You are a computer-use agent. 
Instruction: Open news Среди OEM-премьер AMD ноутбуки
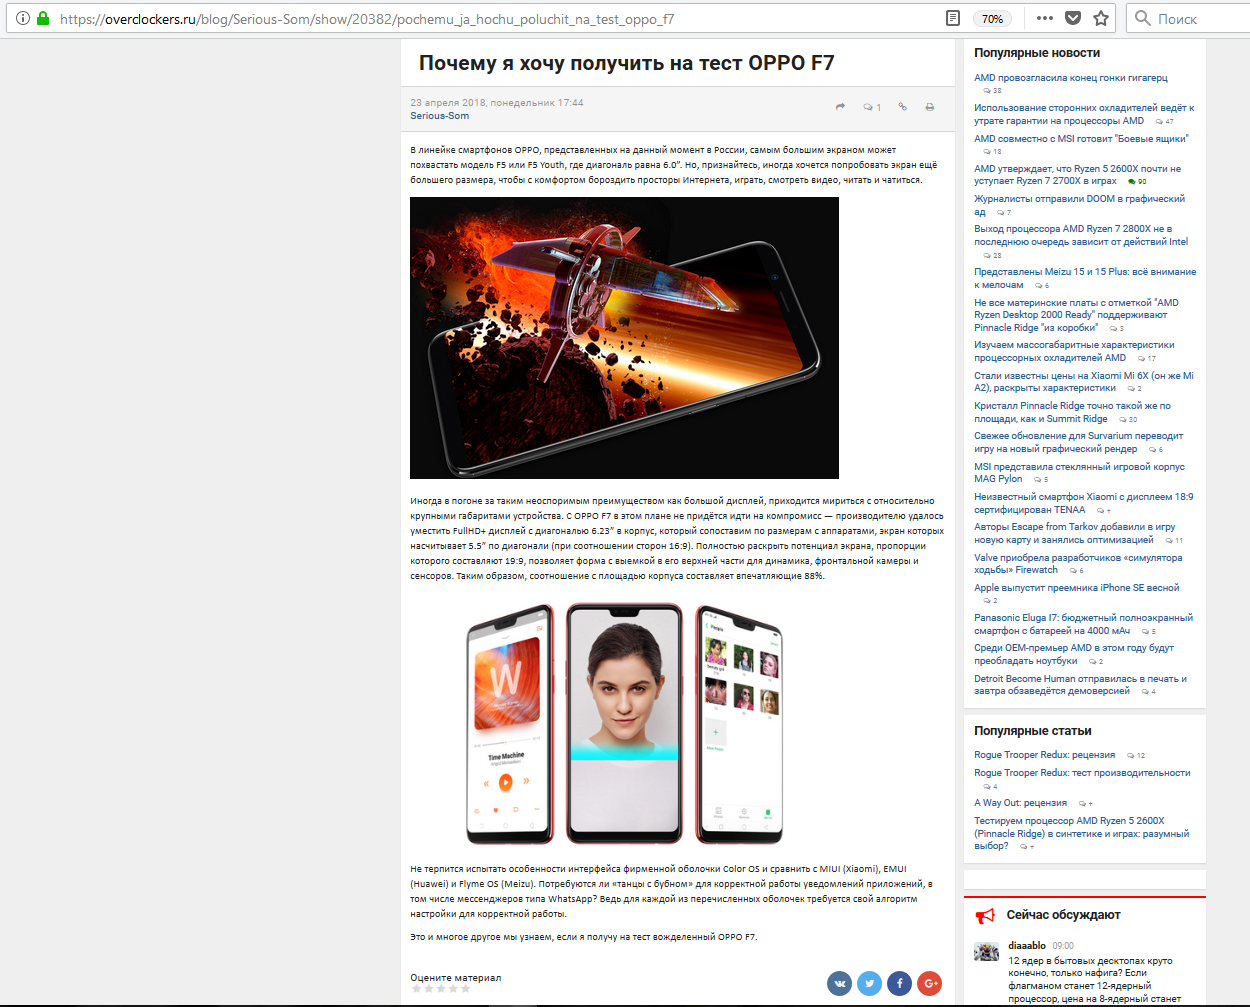(1074, 654)
